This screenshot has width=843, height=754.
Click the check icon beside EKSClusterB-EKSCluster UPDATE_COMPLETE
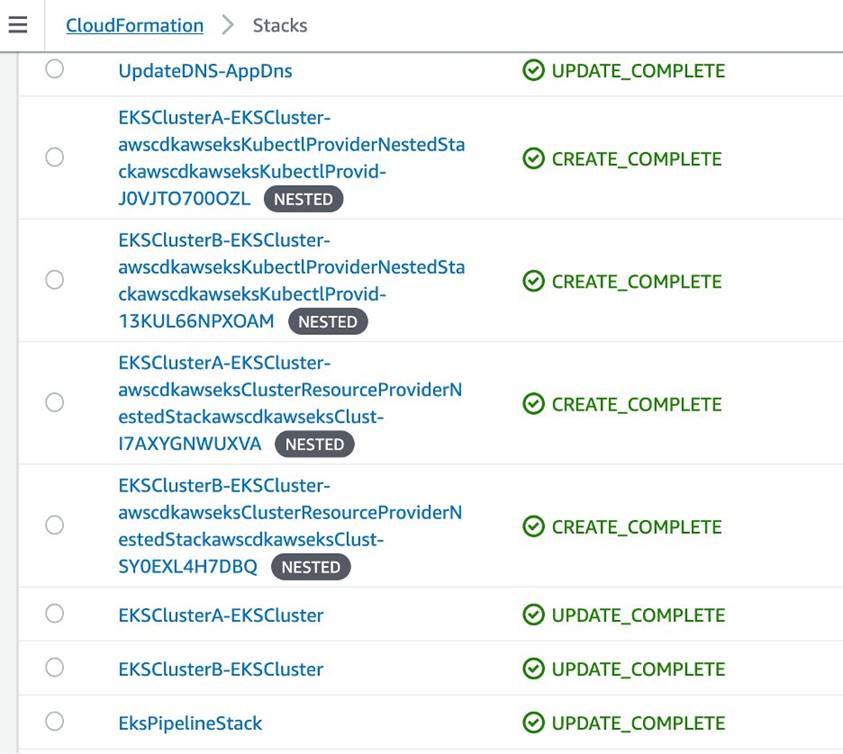point(531,668)
